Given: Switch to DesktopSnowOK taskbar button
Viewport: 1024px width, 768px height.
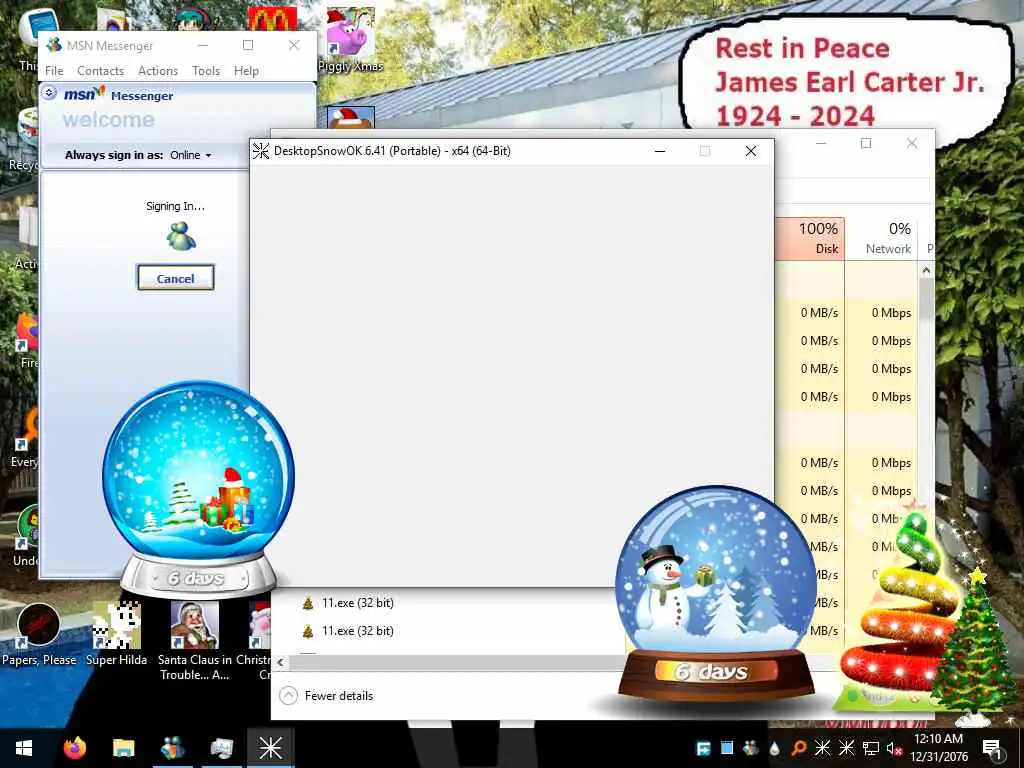Looking at the screenshot, I should coord(270,748).
